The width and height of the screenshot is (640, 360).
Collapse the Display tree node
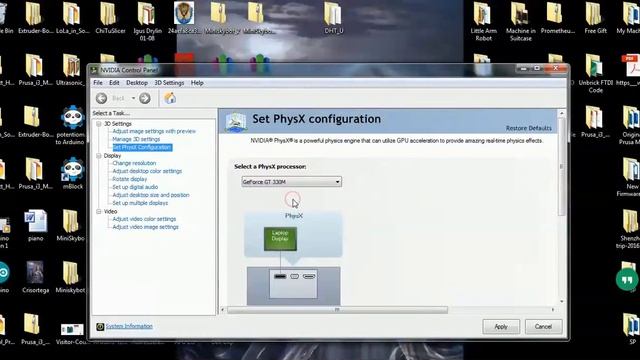99,156
